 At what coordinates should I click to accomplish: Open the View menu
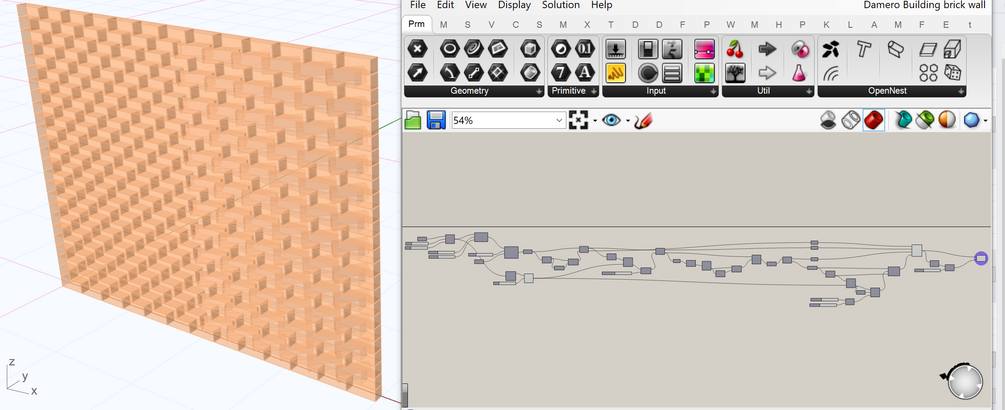tap(476, 5)
